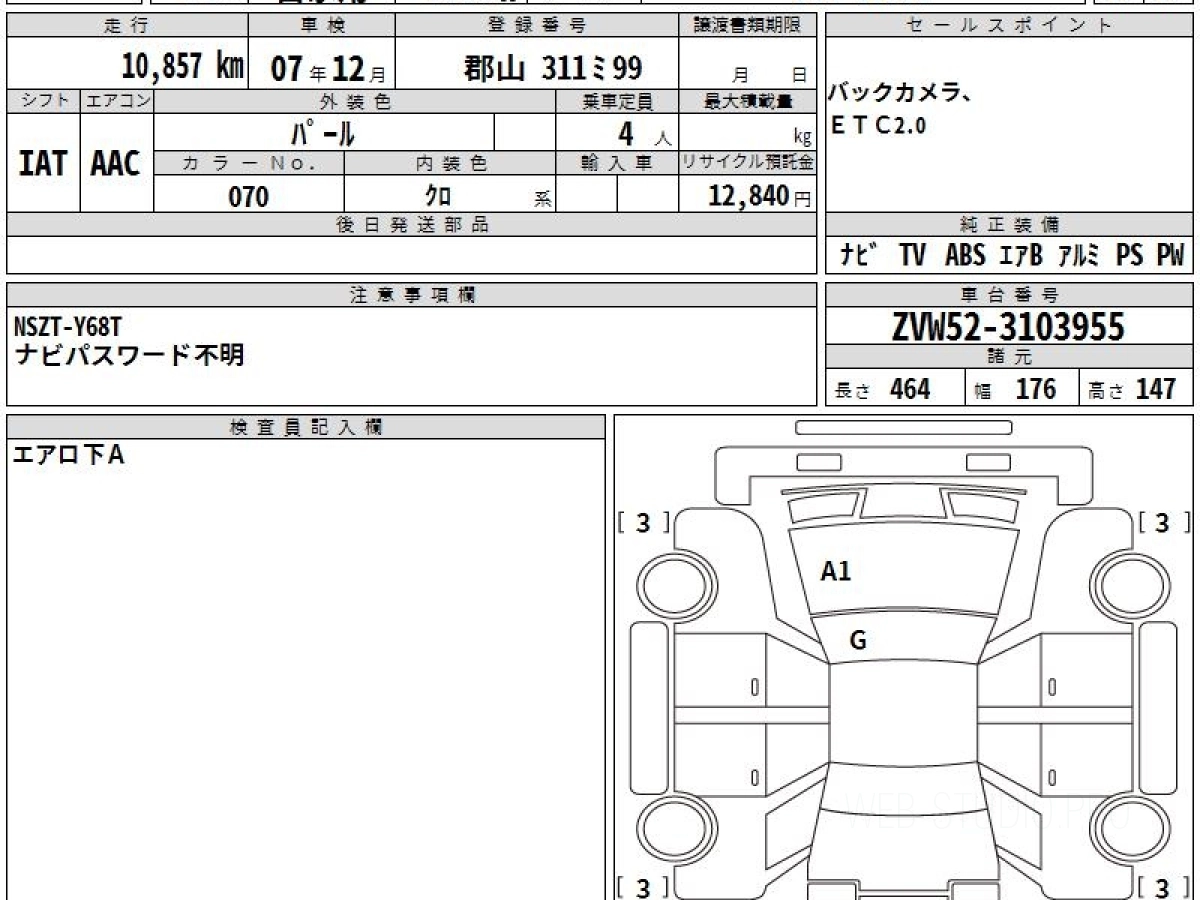Select the ABS equipment item

click(x=965, y=256)
